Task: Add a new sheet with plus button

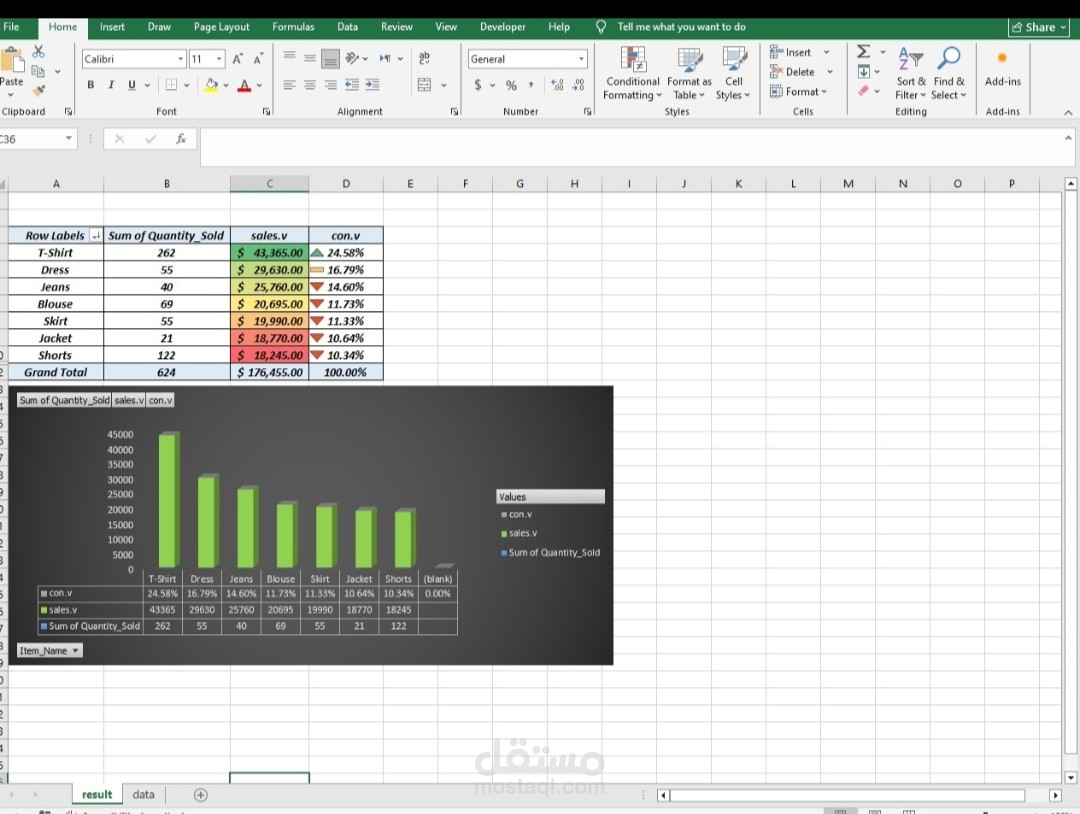Action: click(200, 795)
